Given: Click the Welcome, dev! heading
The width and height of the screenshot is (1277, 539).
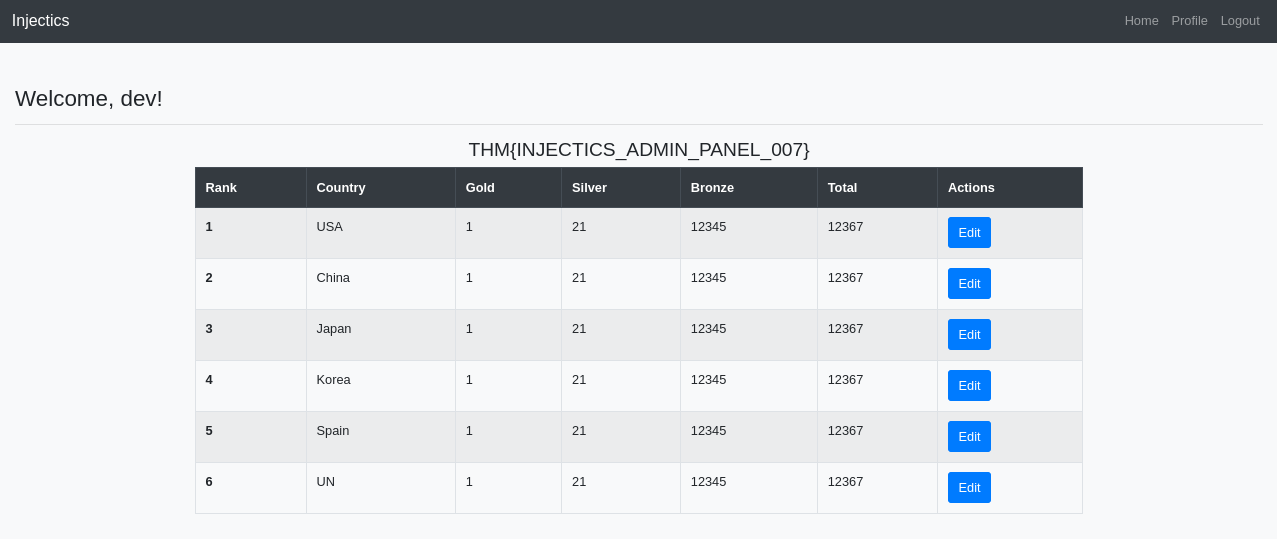Looking at the screenshot, I should [89, 98].
